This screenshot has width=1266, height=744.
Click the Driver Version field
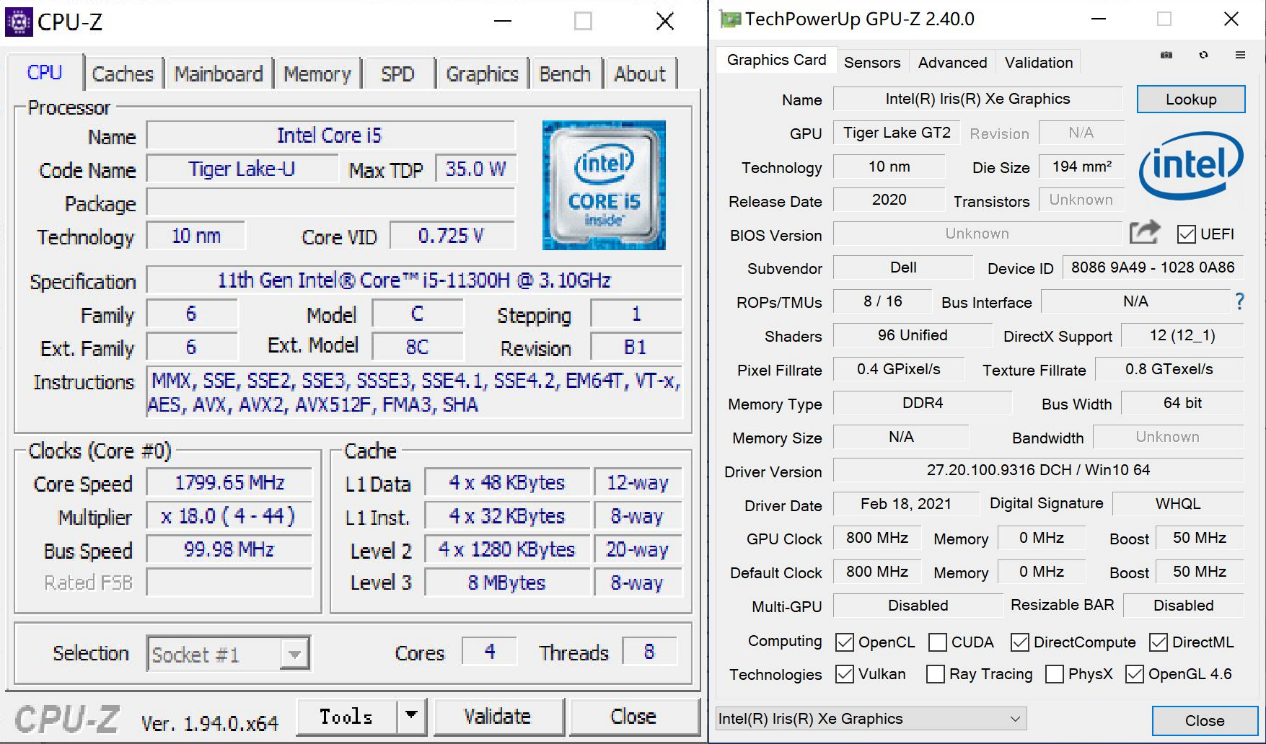[x=1038, y=470]
